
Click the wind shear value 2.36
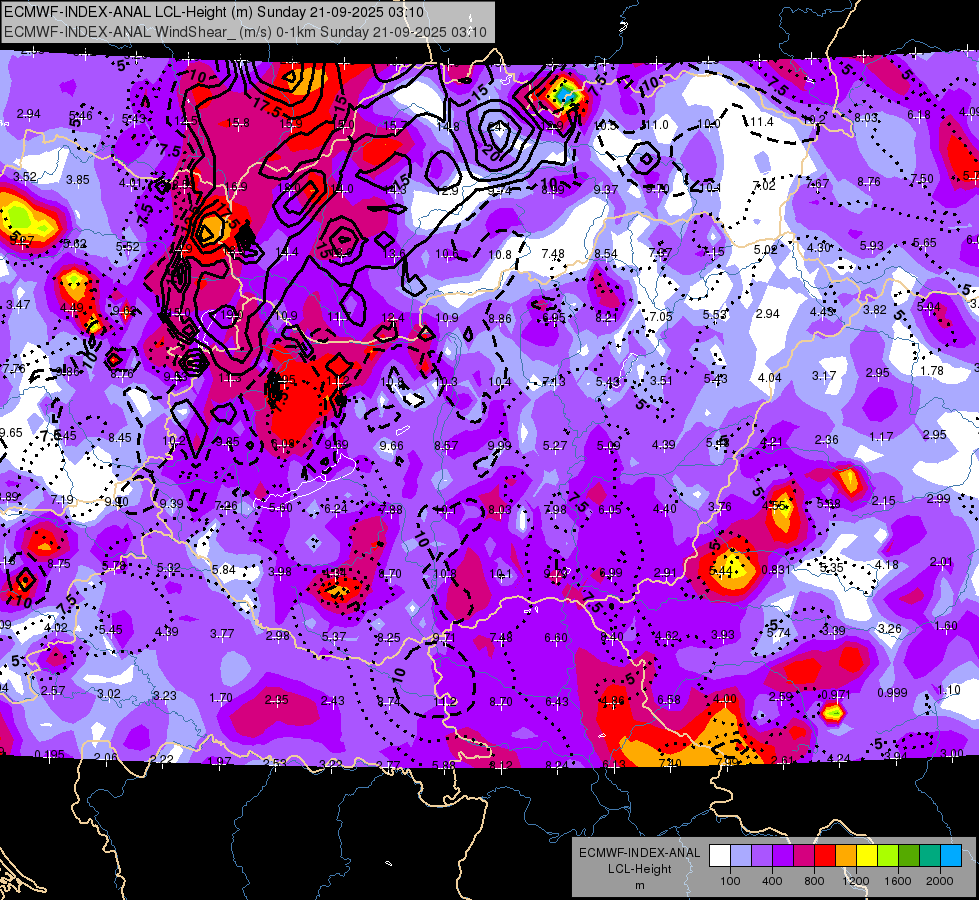[x=826, y=440]
